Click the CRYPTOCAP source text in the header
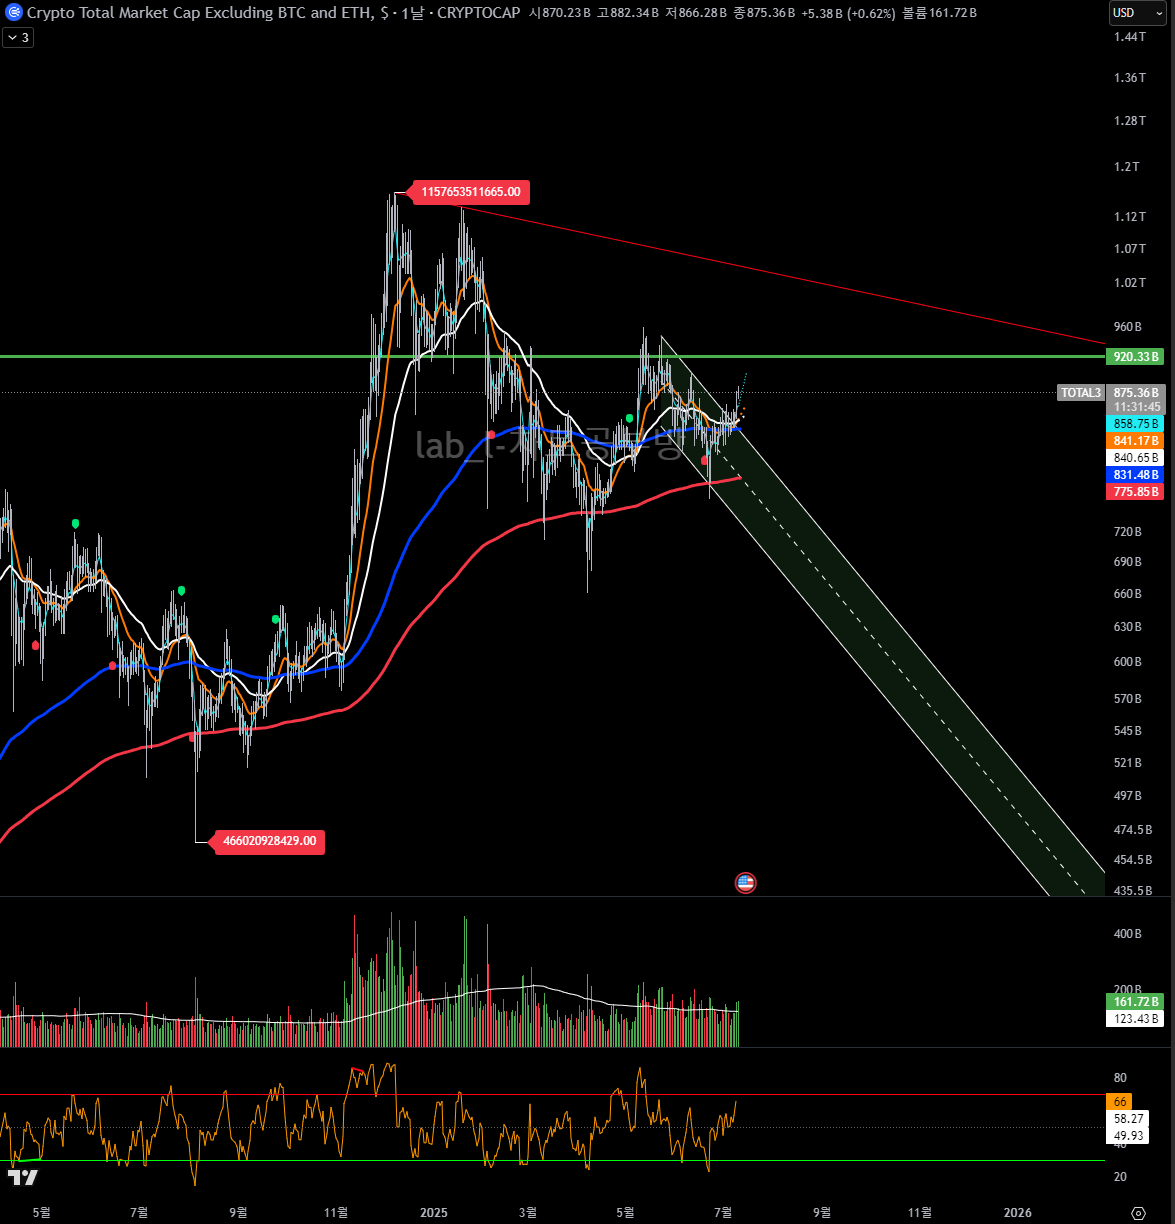Viewport: 1175px width, 1224px height. point(479,13)
